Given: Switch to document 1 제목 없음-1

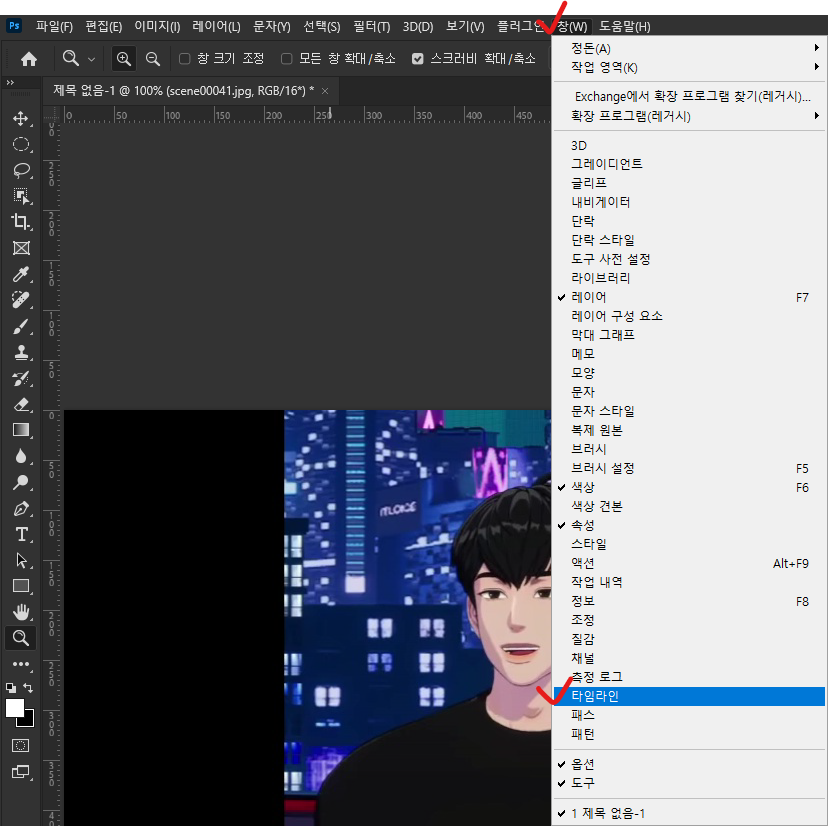Looking at the screenshot, I should (x=689, y=813).
